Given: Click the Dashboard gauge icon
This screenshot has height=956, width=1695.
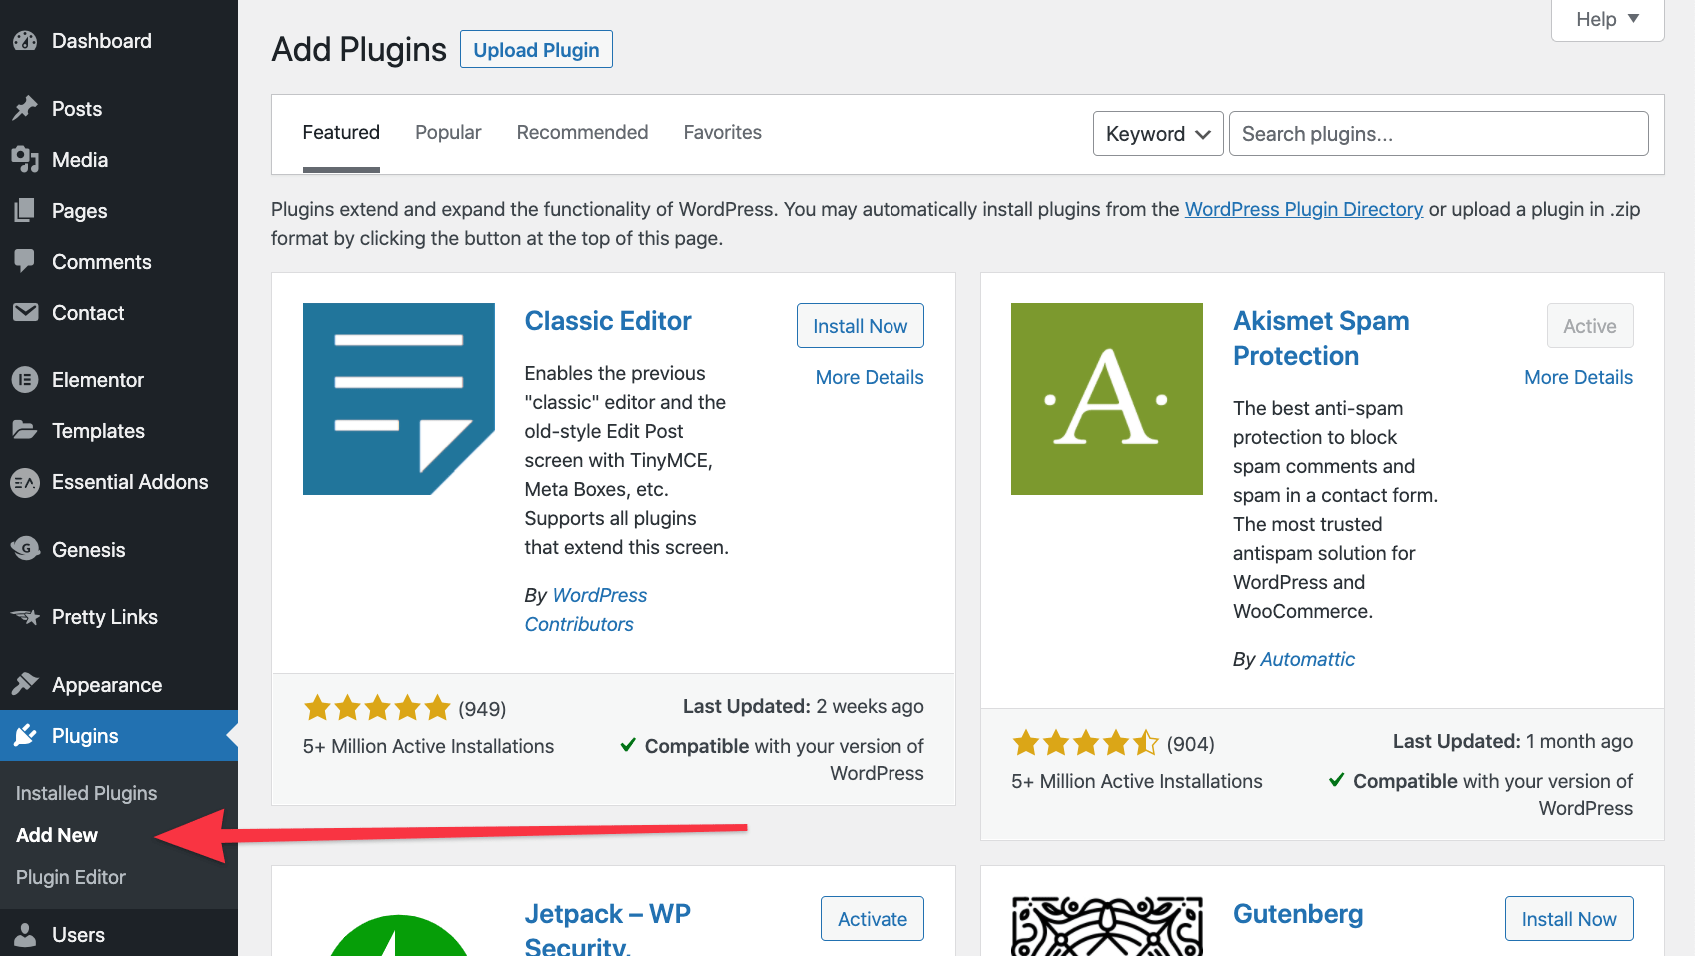Looking at the screenshot, I should pos(25,41).
